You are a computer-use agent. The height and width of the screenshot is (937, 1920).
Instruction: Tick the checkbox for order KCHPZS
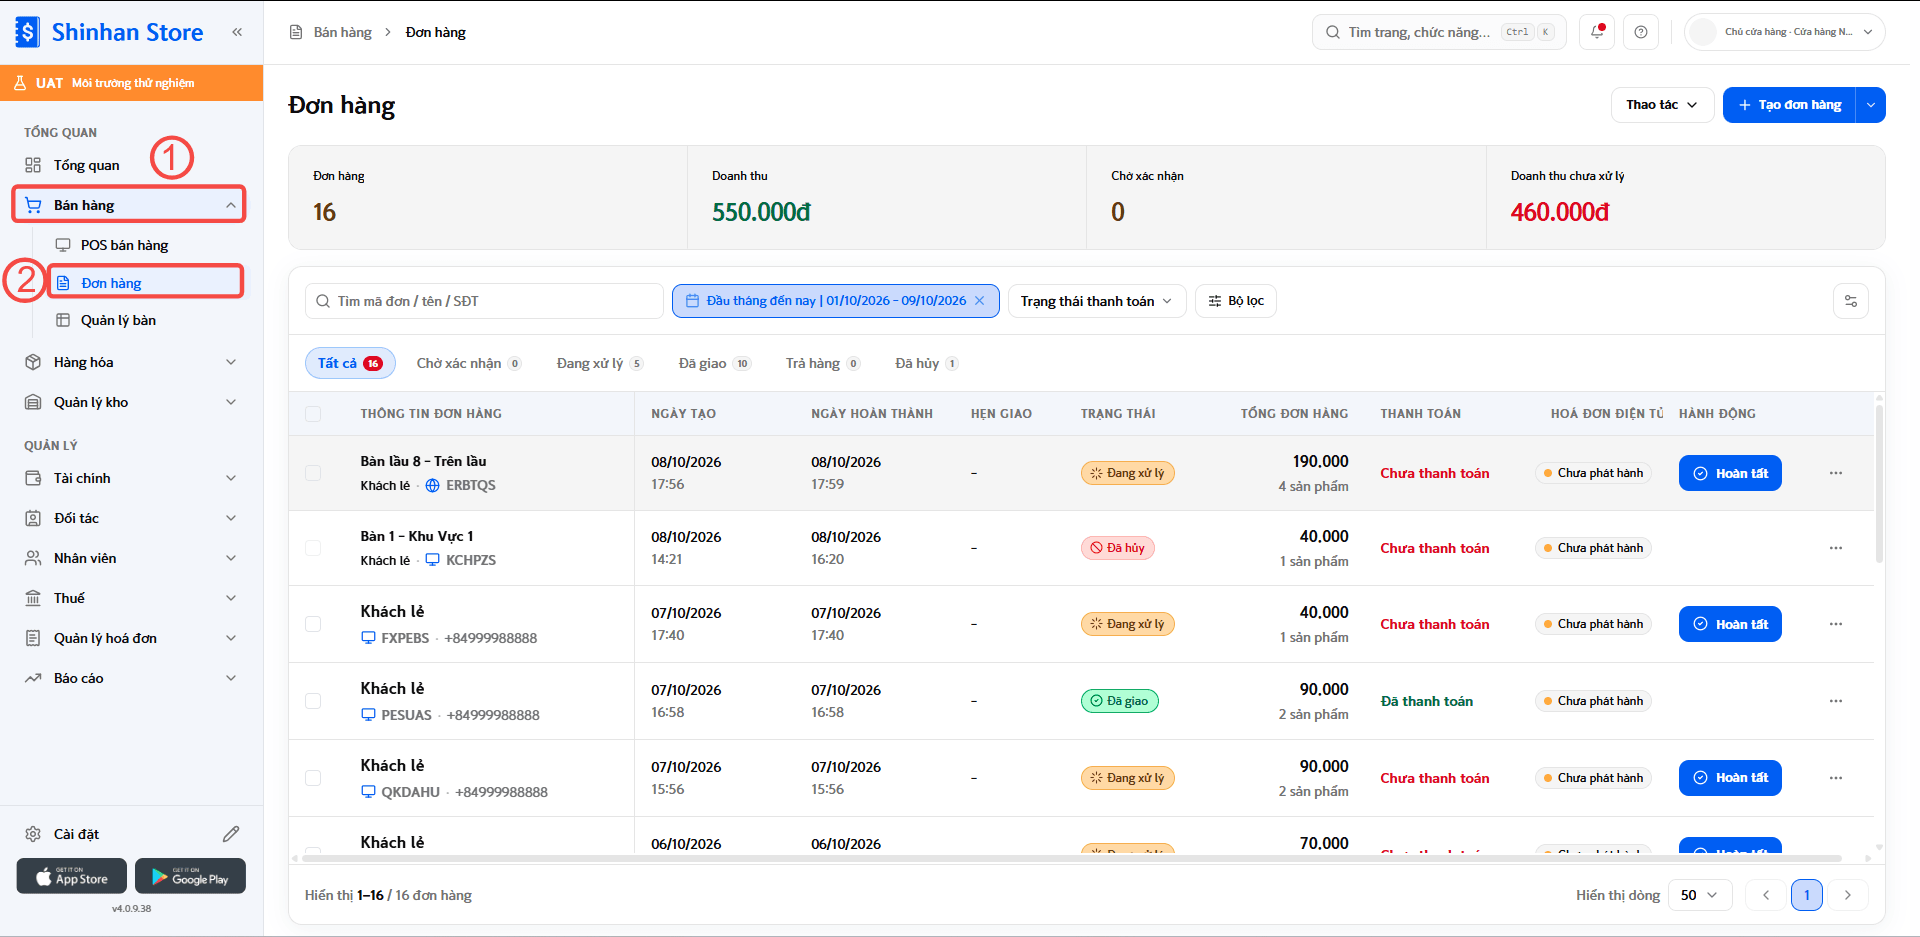pos(313,548)
